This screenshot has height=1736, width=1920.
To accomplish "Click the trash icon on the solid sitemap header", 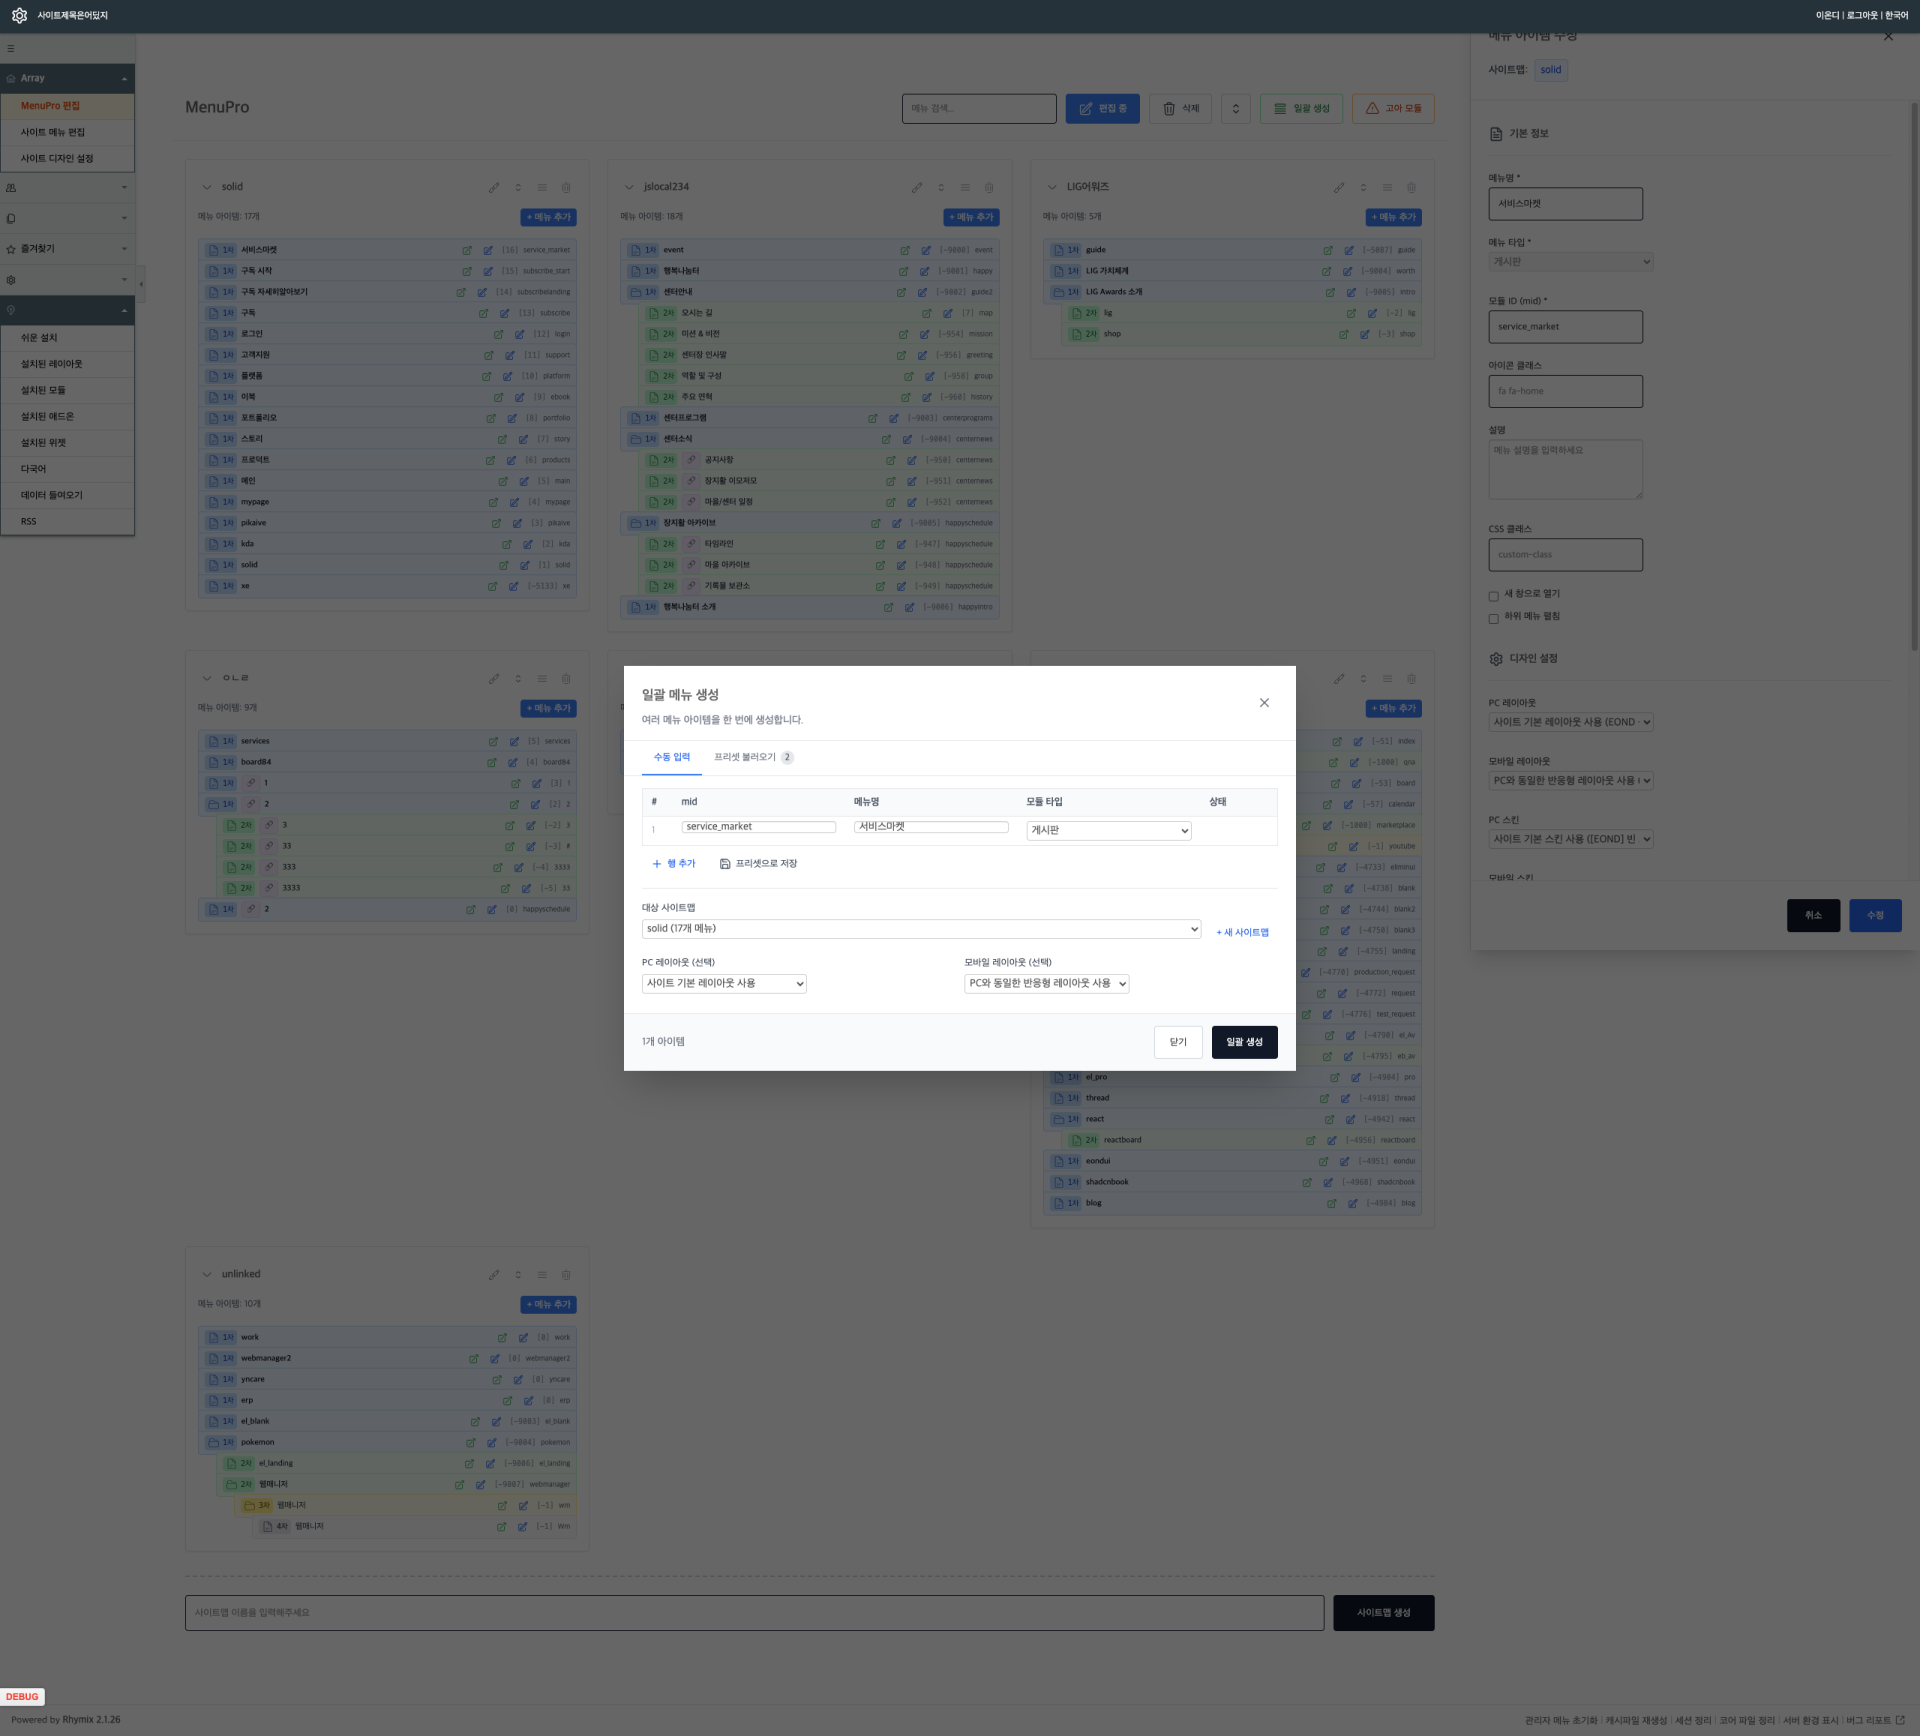I will pyautogui.click(x=566, y=188).
